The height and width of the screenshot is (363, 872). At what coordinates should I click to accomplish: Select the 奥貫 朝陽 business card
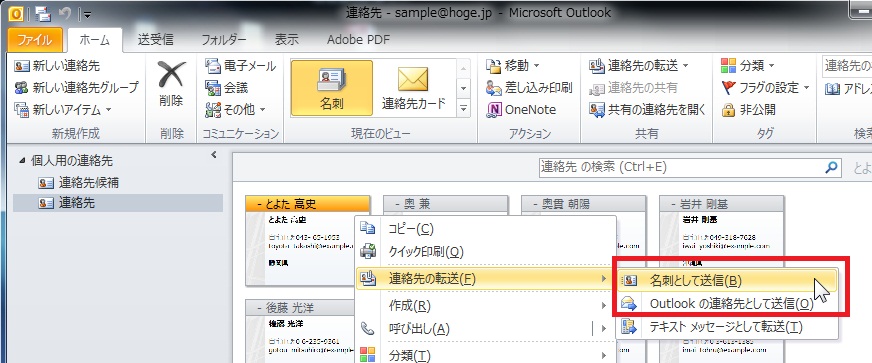click(x=584, y=205)
